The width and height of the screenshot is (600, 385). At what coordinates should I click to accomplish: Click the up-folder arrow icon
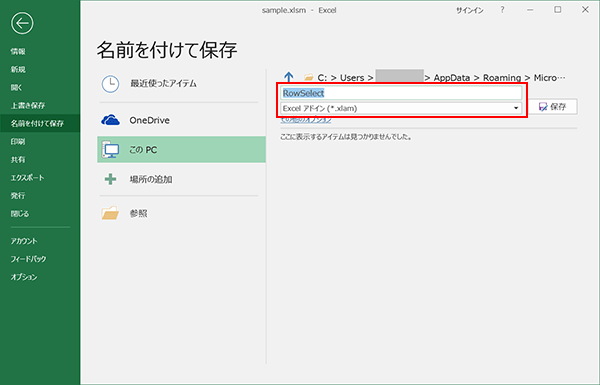pos(289,77)
